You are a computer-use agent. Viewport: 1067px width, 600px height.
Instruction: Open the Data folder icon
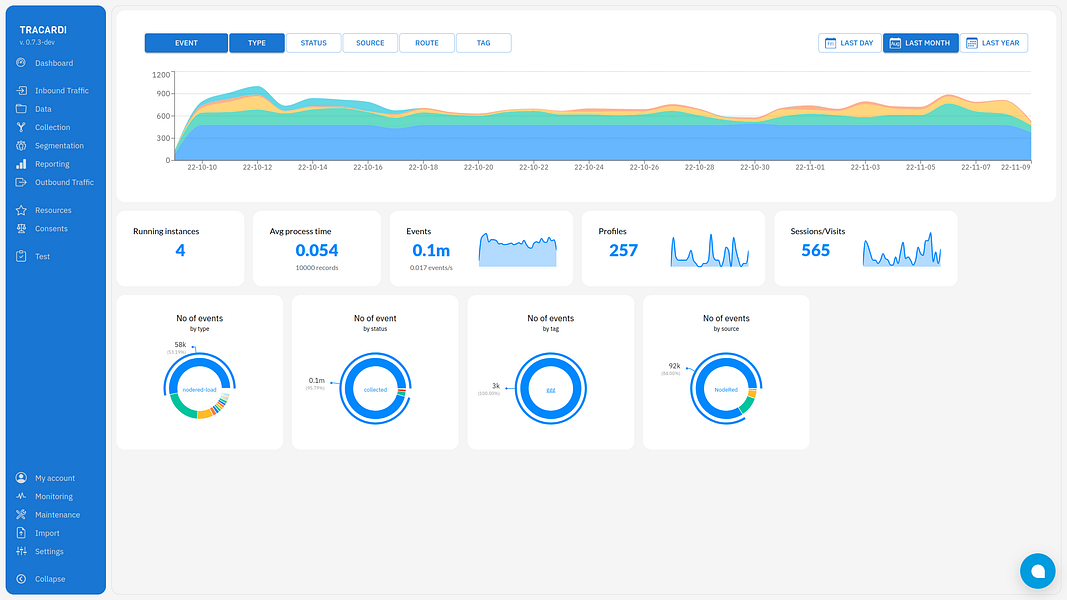click(21, 108)
